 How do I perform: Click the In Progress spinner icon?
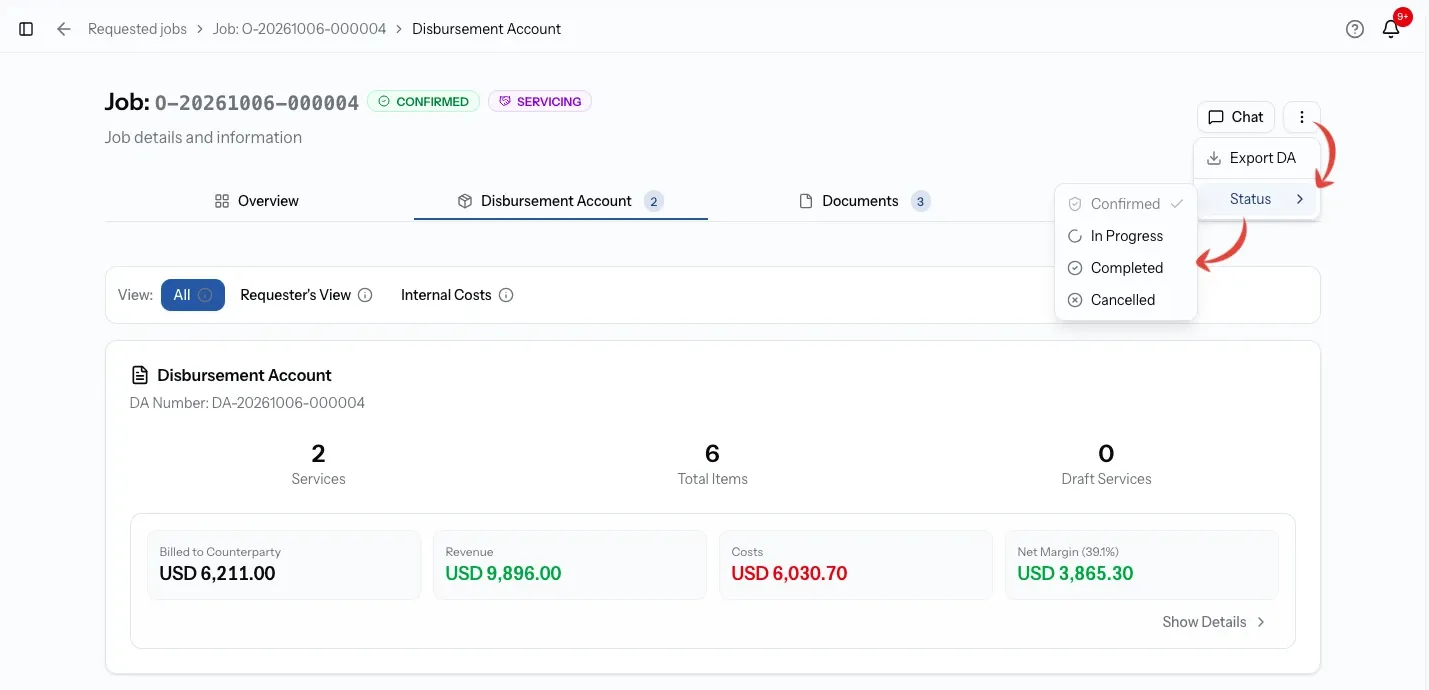(x=1075, y=236)
